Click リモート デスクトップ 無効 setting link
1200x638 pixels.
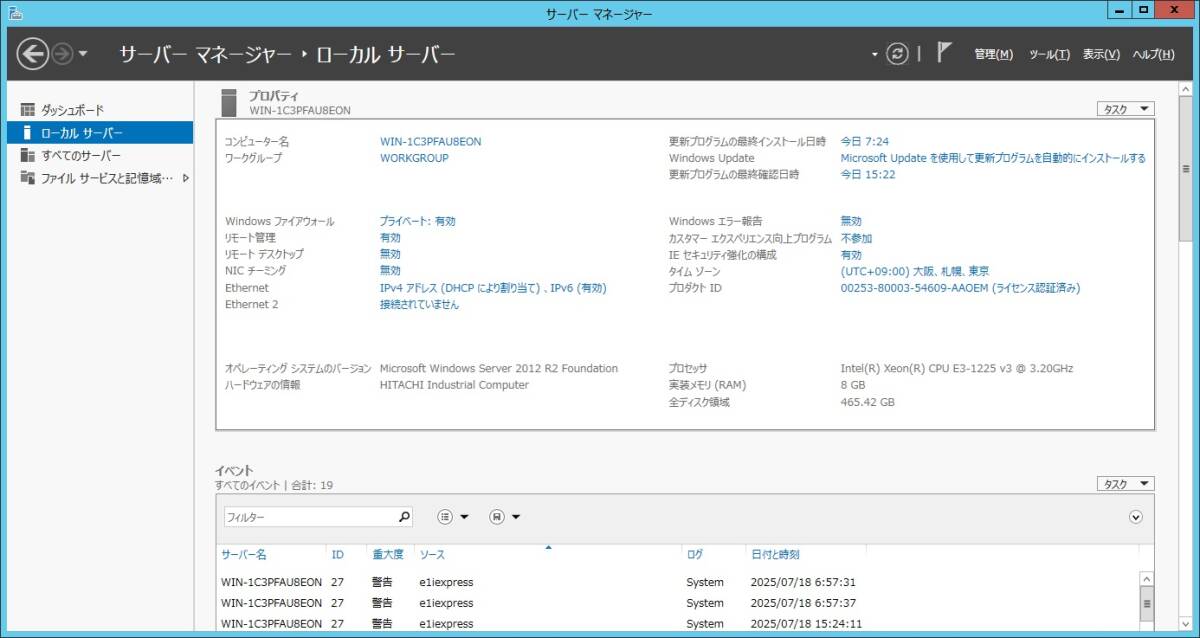point(390,254)
